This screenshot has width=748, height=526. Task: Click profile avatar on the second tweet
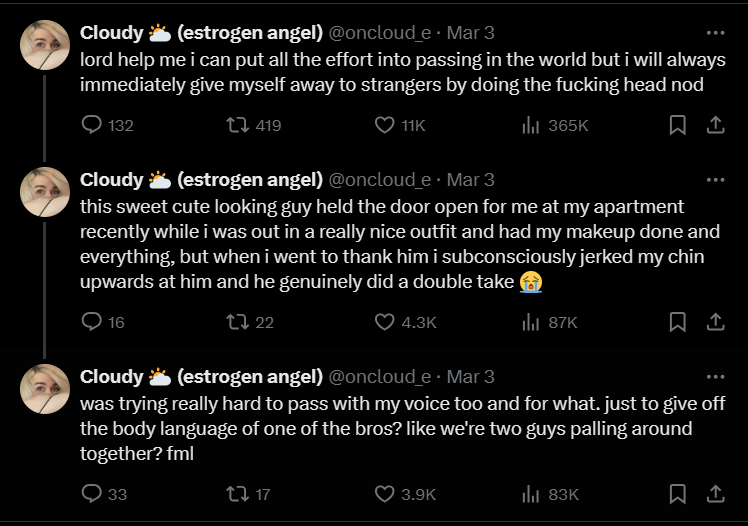pyautogui.click(x=45, y=193)
